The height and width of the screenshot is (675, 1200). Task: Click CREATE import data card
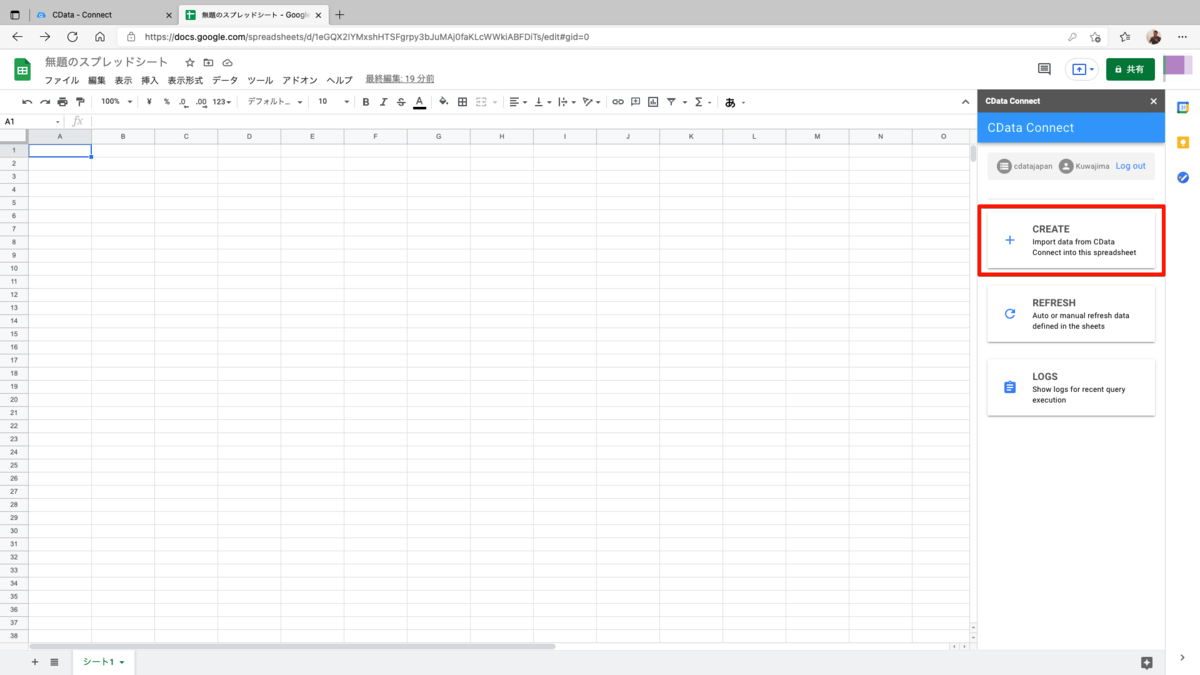click(1071, 240)
